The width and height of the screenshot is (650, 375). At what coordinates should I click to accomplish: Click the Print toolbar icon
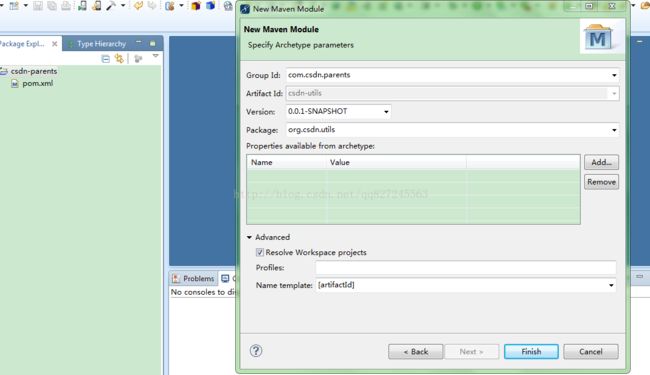click(66, 6)
